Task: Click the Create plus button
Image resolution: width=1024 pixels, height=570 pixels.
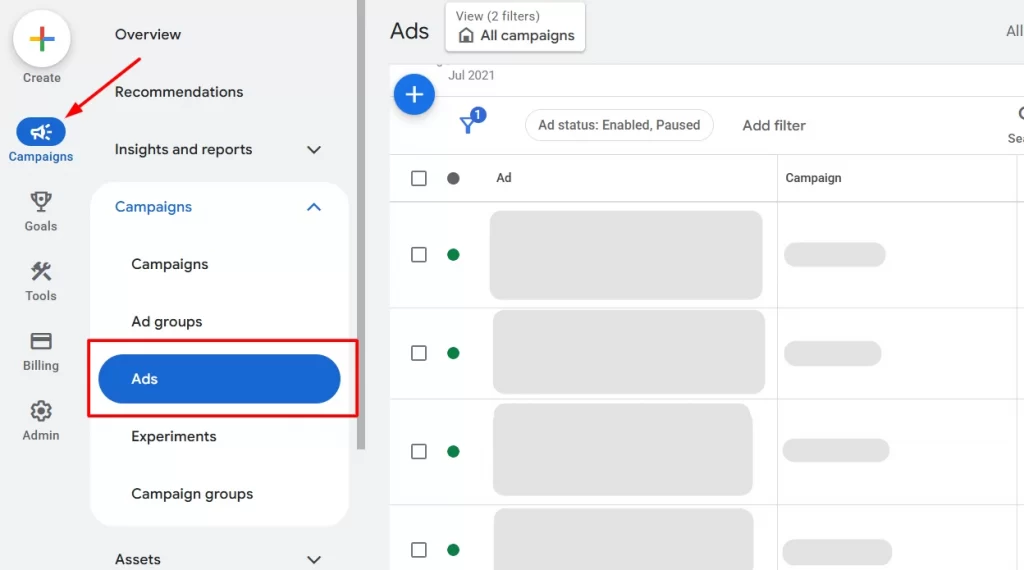Action: pyautogui.click(x=42, y=40)
